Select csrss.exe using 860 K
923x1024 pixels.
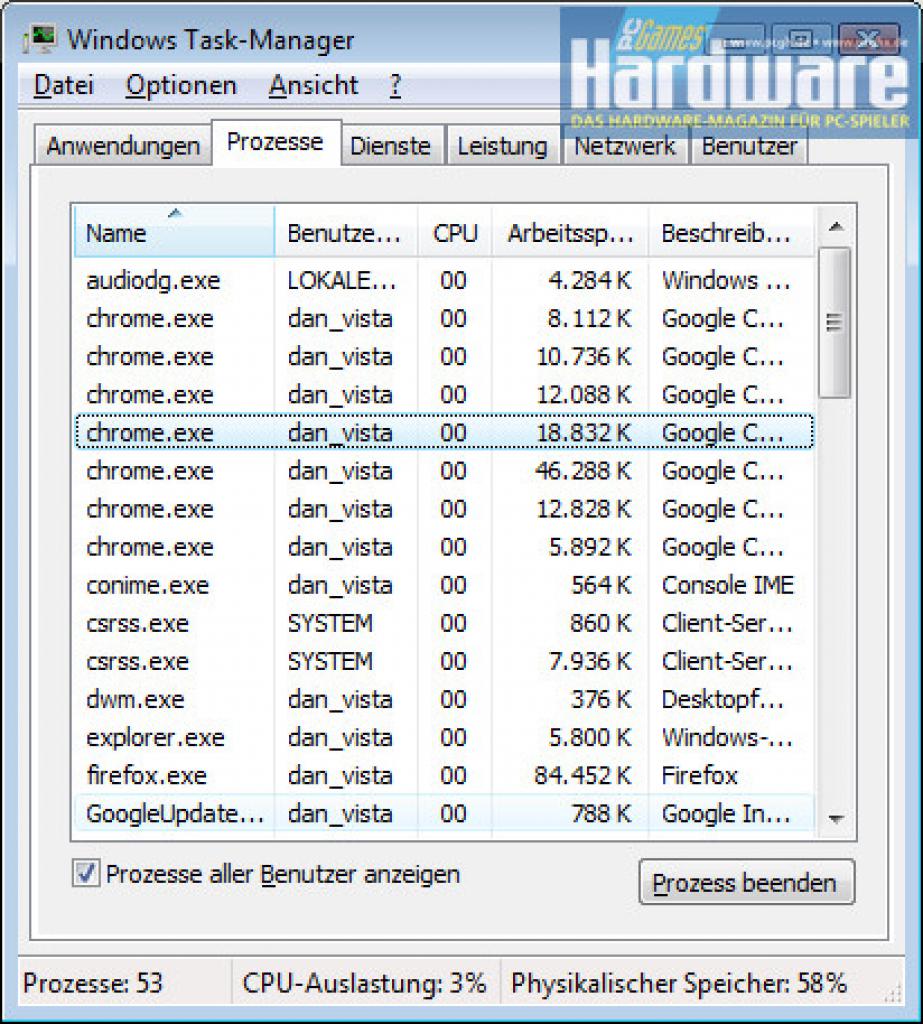pos(444,623)
